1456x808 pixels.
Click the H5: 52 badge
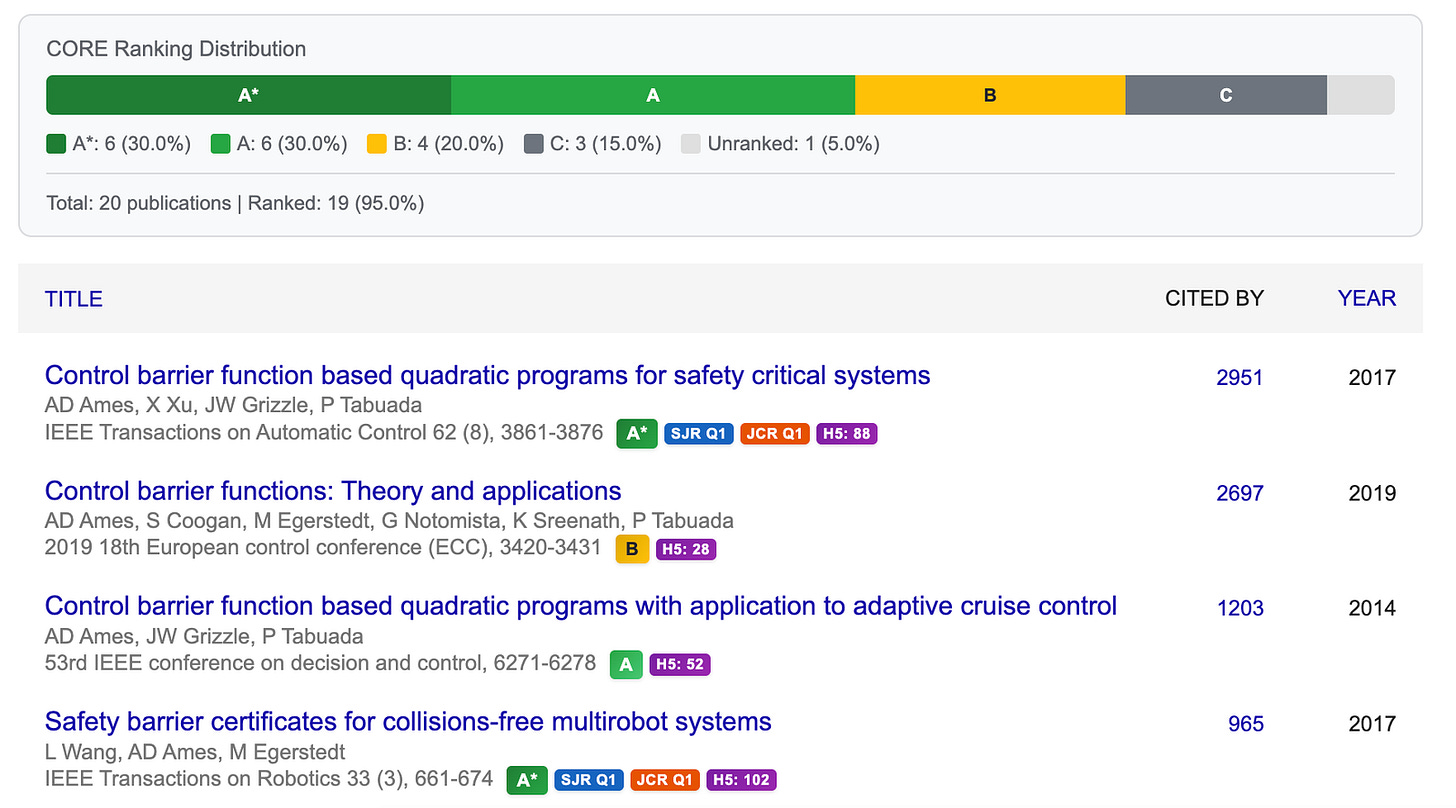click(x=680, y=664)
